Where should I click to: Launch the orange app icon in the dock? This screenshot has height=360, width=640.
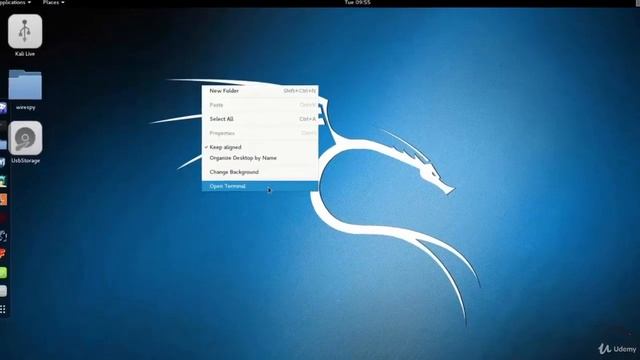(x=3, y=200)
